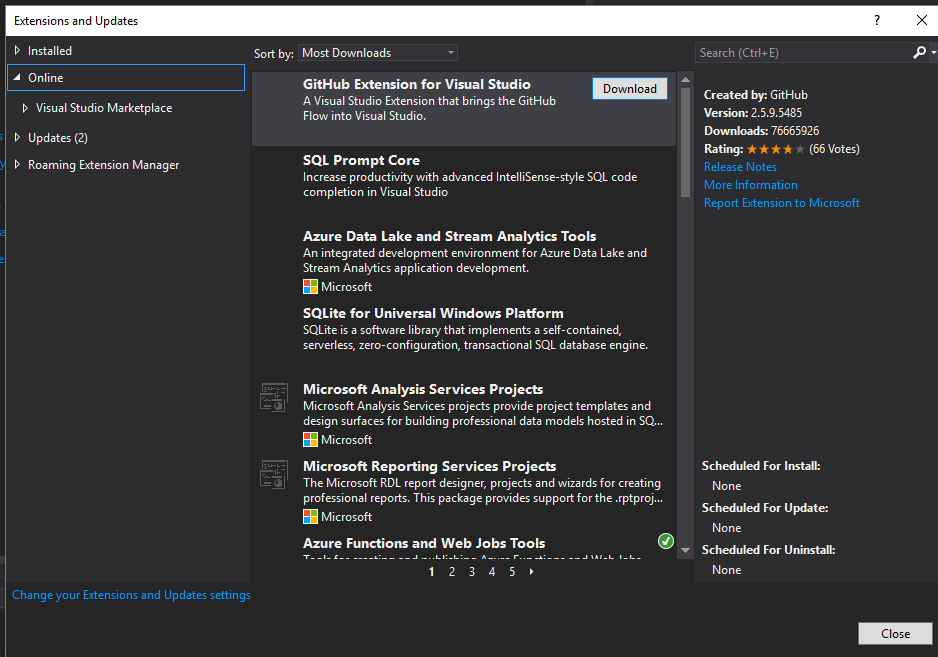
Task: Expand the Installed tree node
Action: pyautogui.click(x=17, y=51)
